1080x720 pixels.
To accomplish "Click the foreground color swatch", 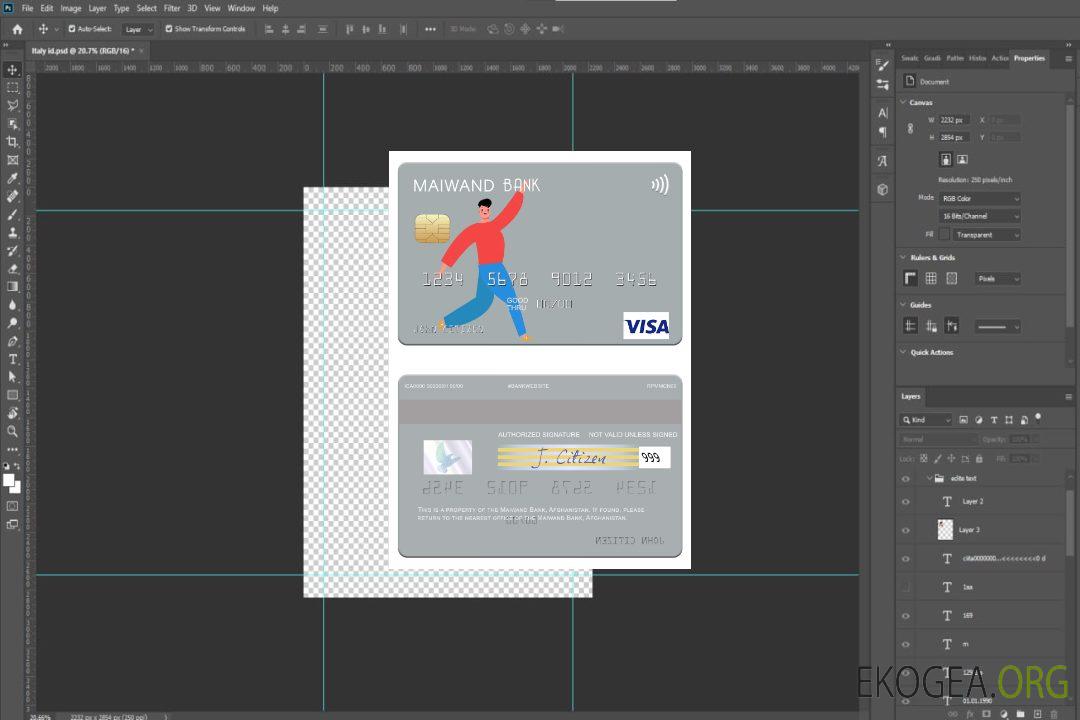I will (x=9, y=480).
